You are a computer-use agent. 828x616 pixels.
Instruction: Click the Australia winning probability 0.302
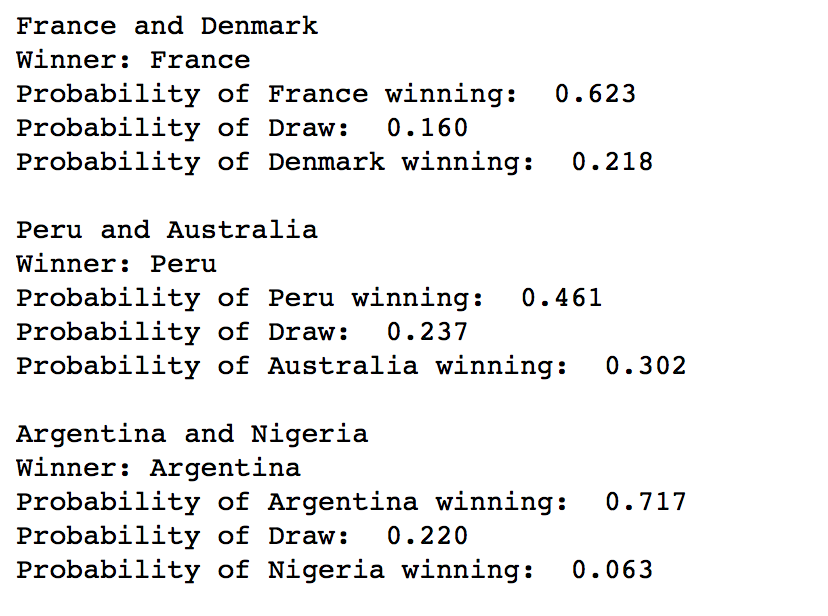pos(645,366)
